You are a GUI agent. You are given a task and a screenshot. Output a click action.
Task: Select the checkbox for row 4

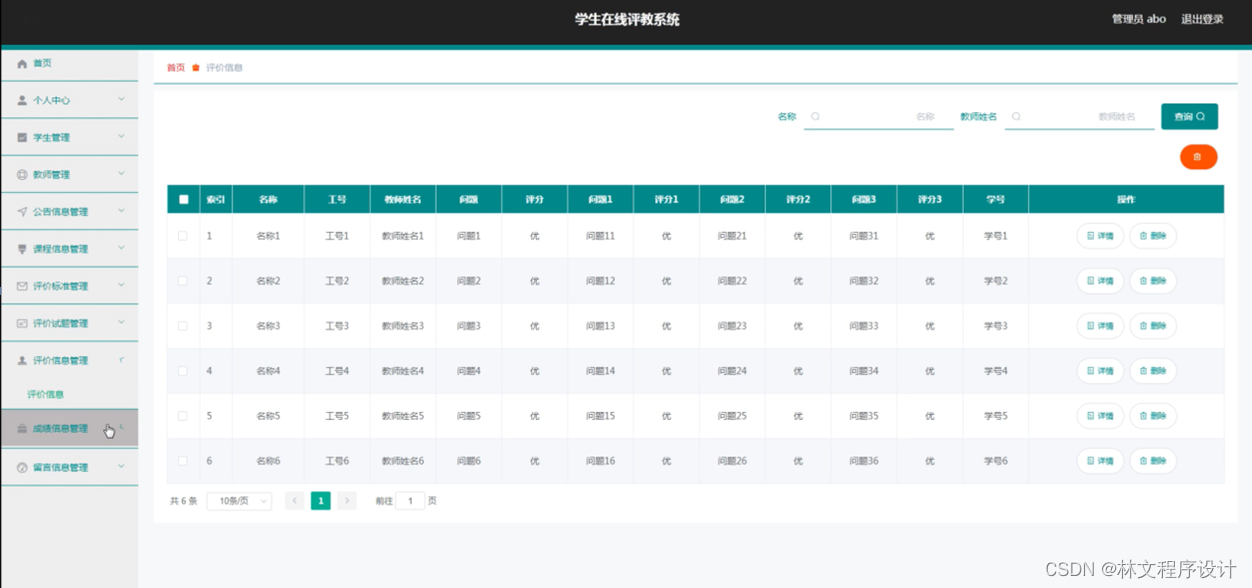pyautogui.click(x=182, y=371)
